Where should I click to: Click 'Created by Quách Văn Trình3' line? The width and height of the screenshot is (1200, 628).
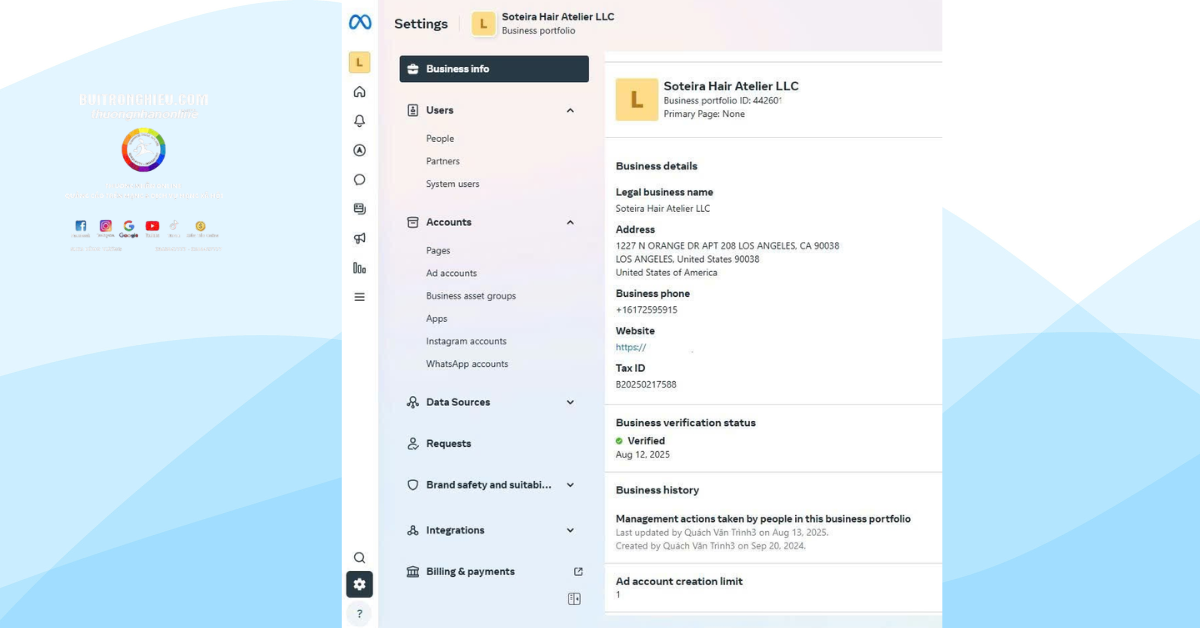click(x=711, y=546)
